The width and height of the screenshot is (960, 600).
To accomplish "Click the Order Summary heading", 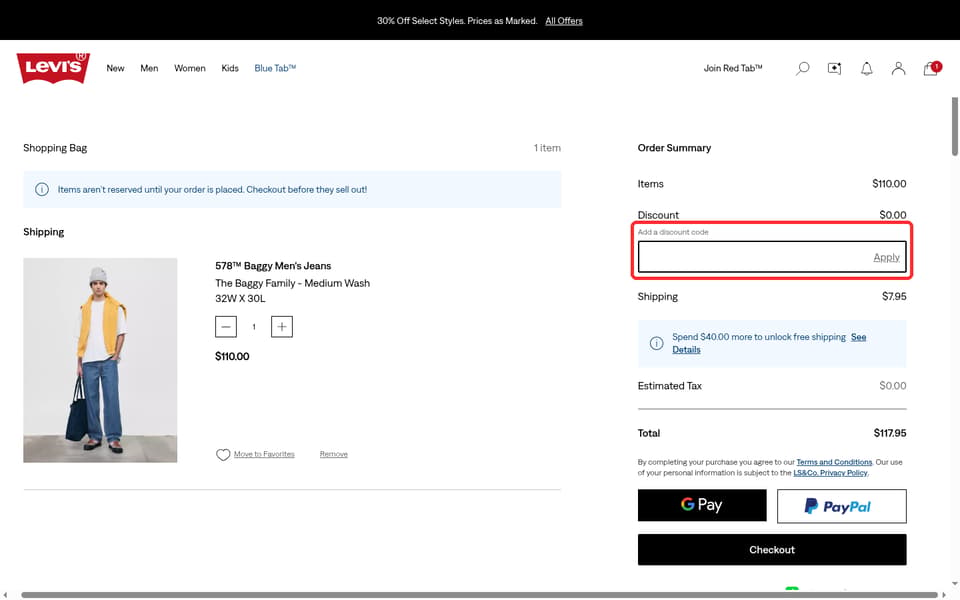I will pyautogui.click(x=674, y=148).
